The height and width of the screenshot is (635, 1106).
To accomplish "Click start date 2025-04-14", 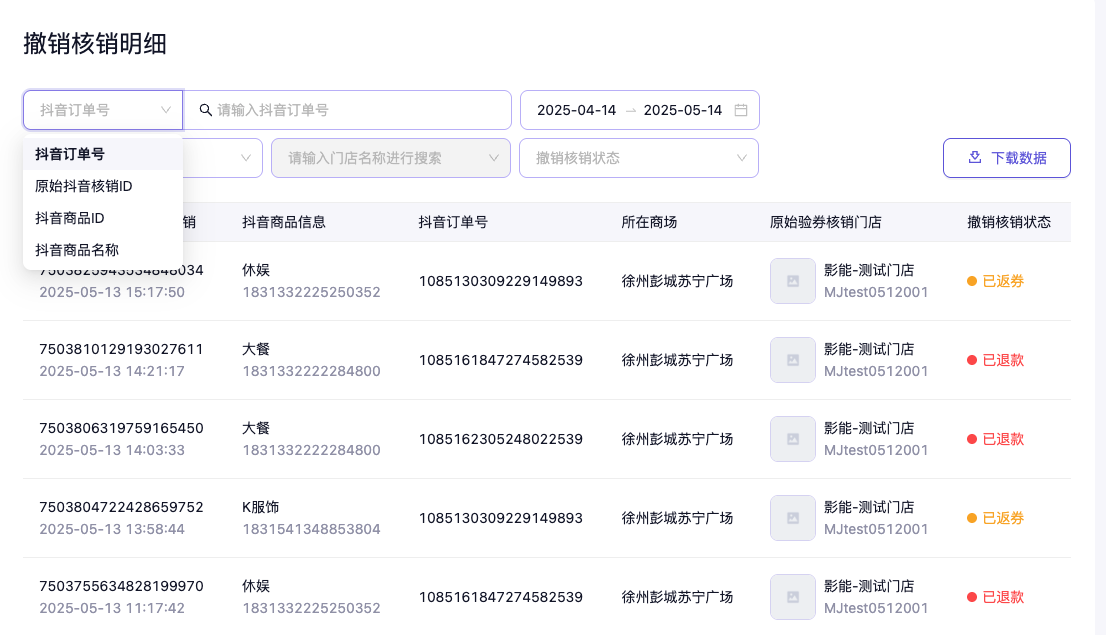I will pos(577,110).
